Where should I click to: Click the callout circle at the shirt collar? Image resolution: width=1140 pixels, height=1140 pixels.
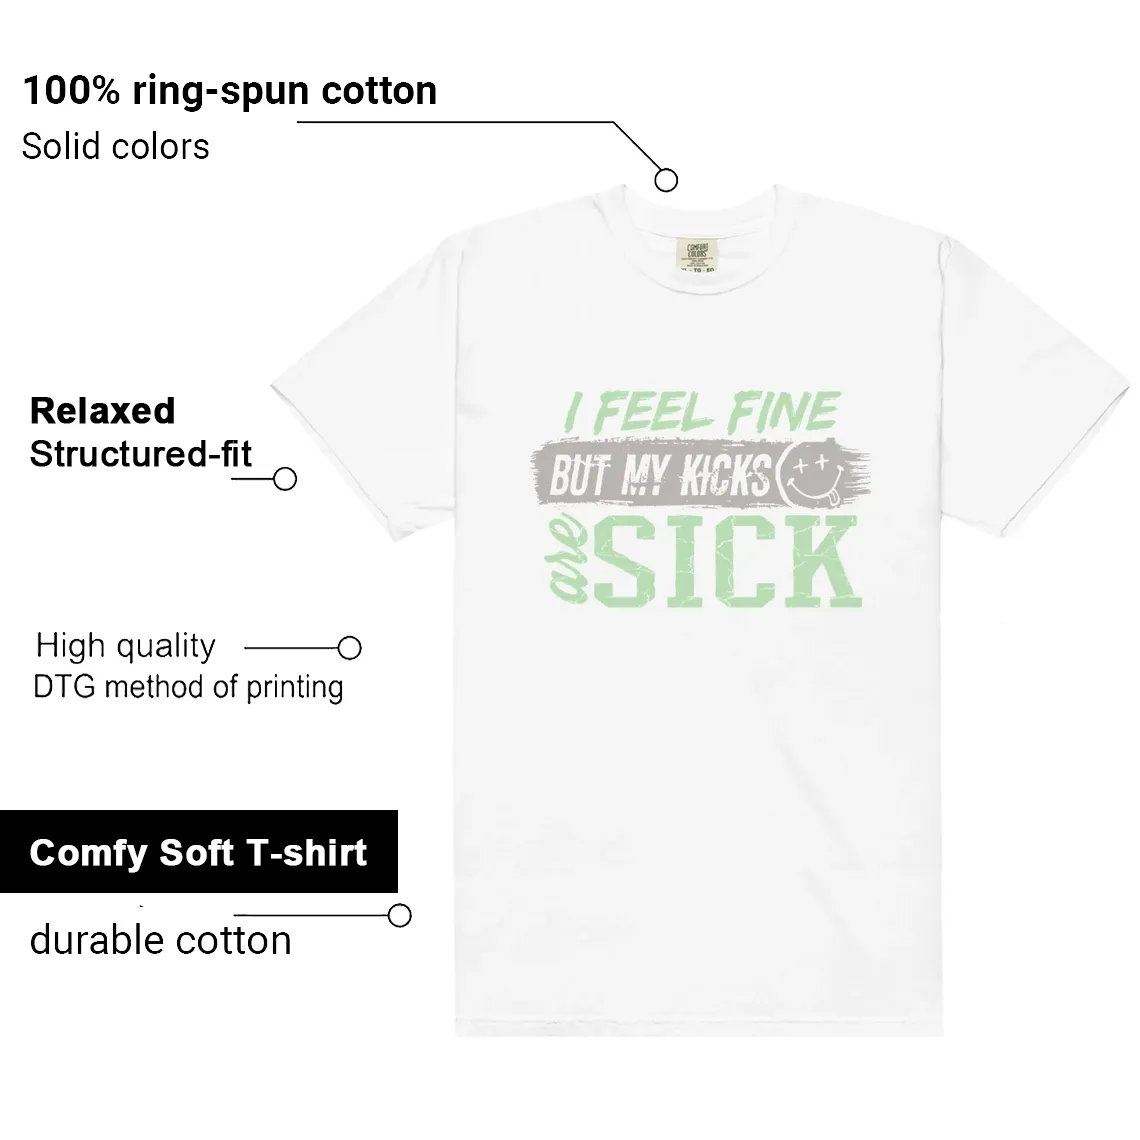pyautogui.click(x=666, y=180)
